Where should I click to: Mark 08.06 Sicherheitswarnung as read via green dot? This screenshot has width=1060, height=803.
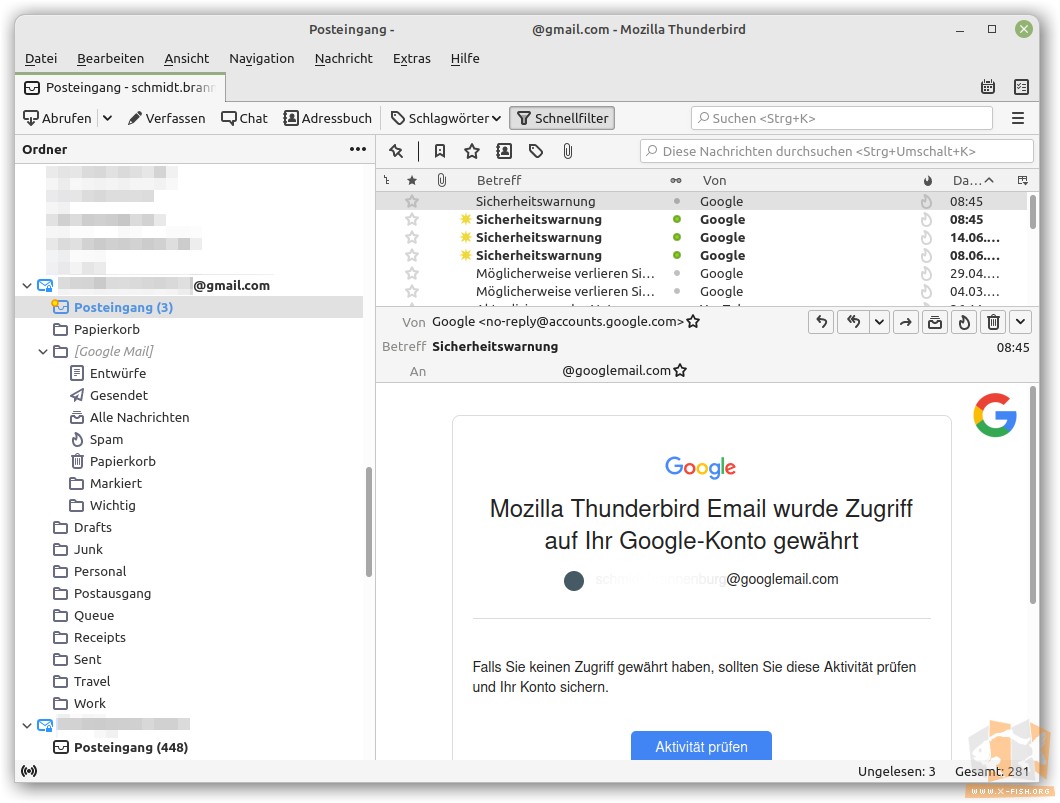(x=677, y=256)
